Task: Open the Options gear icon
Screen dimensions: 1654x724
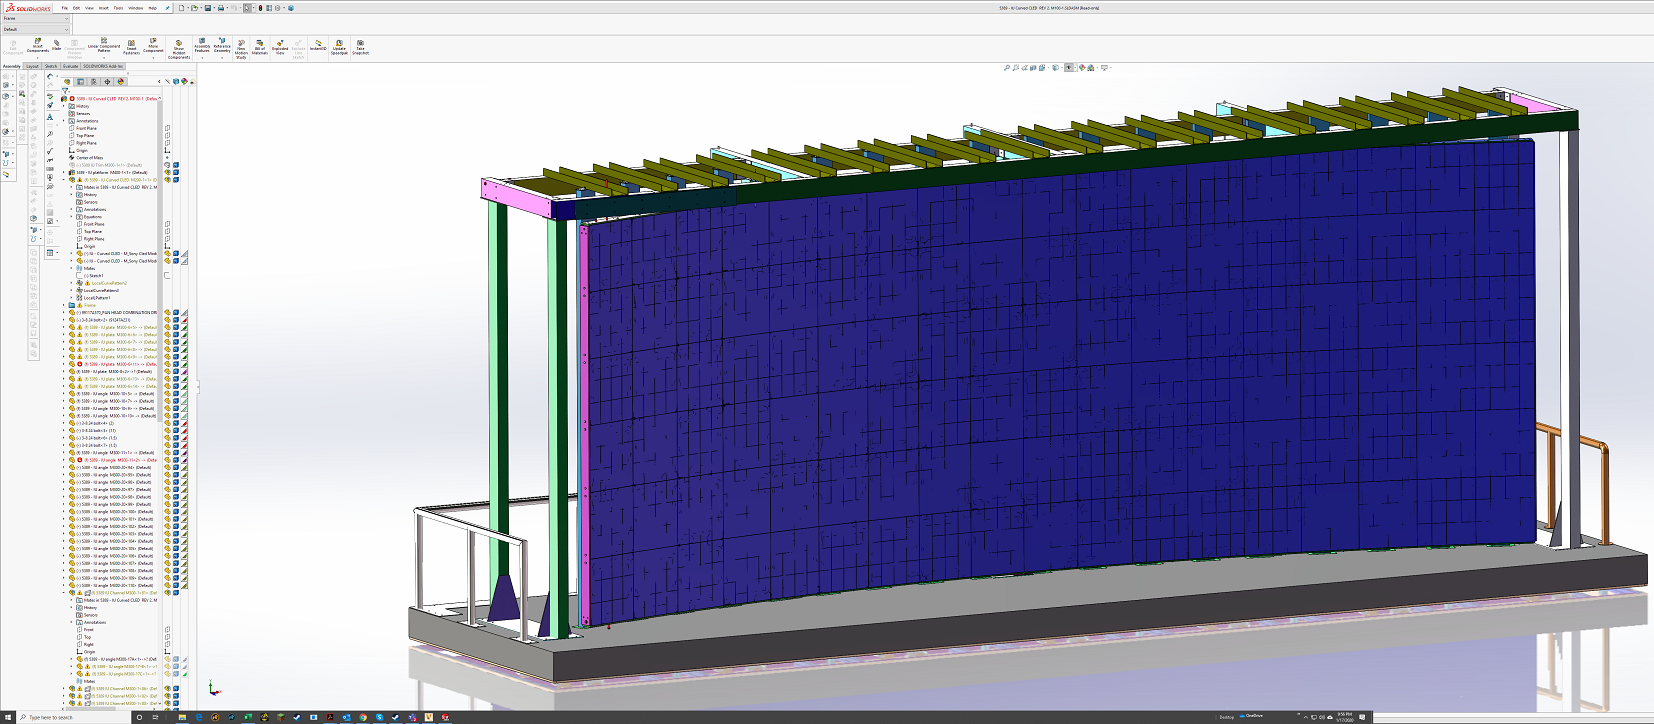Action: pyautogui.click(x=278, y=8)
